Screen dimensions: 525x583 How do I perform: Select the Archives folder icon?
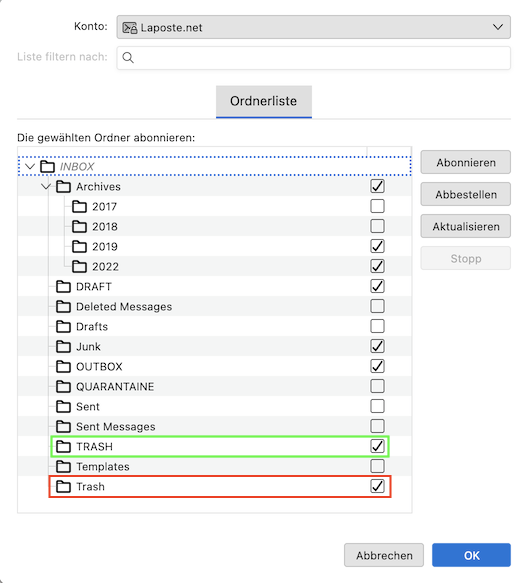pyautogui.click(x=63, y=187)
